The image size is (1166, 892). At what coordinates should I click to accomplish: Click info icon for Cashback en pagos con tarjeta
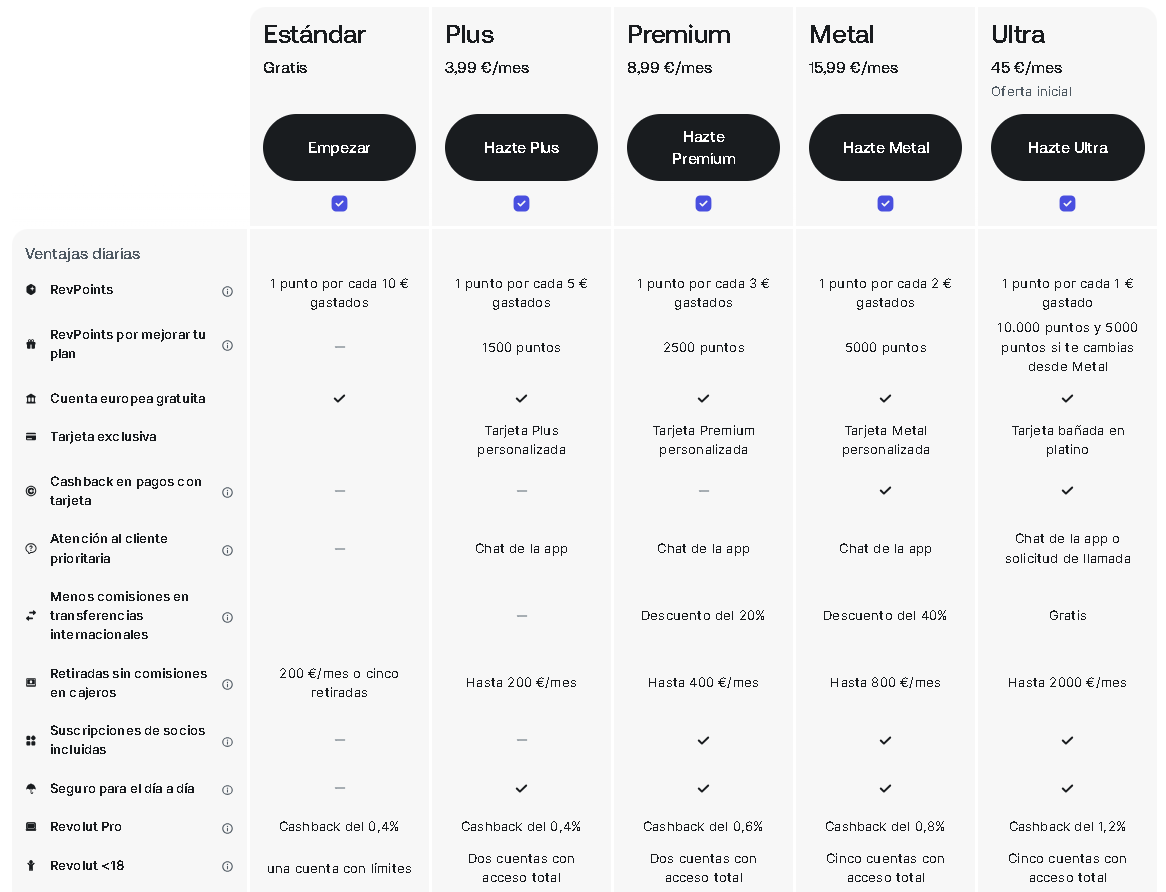pos(227,492)
